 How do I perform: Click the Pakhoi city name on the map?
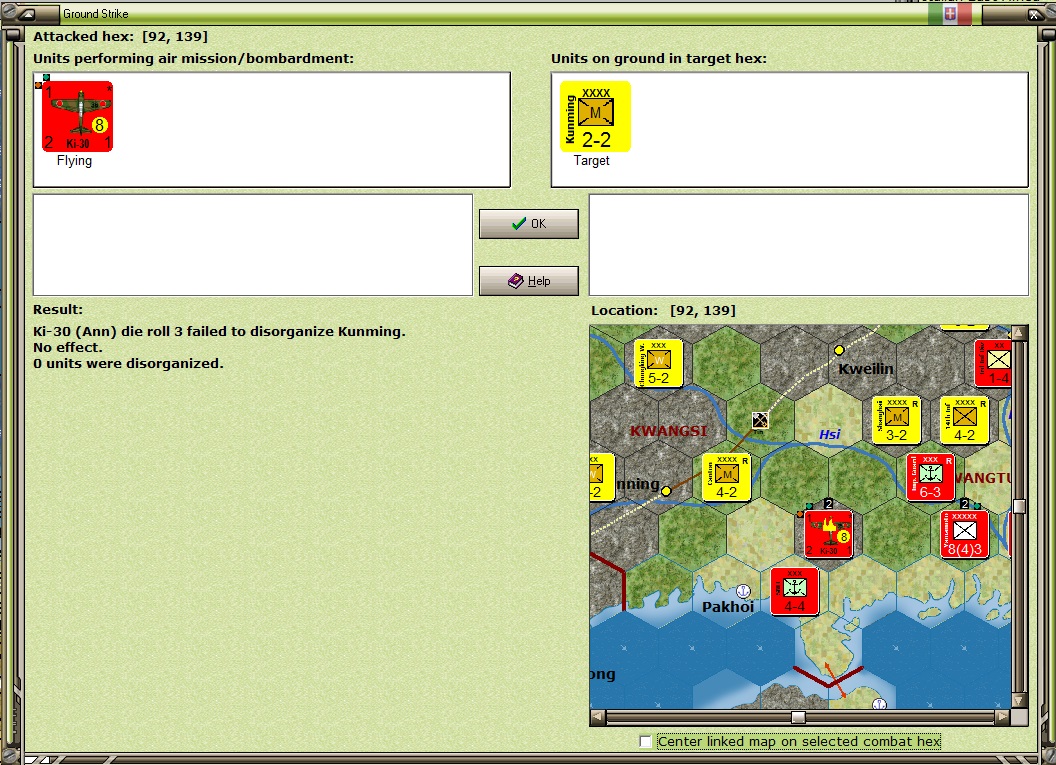click(728, 607)
